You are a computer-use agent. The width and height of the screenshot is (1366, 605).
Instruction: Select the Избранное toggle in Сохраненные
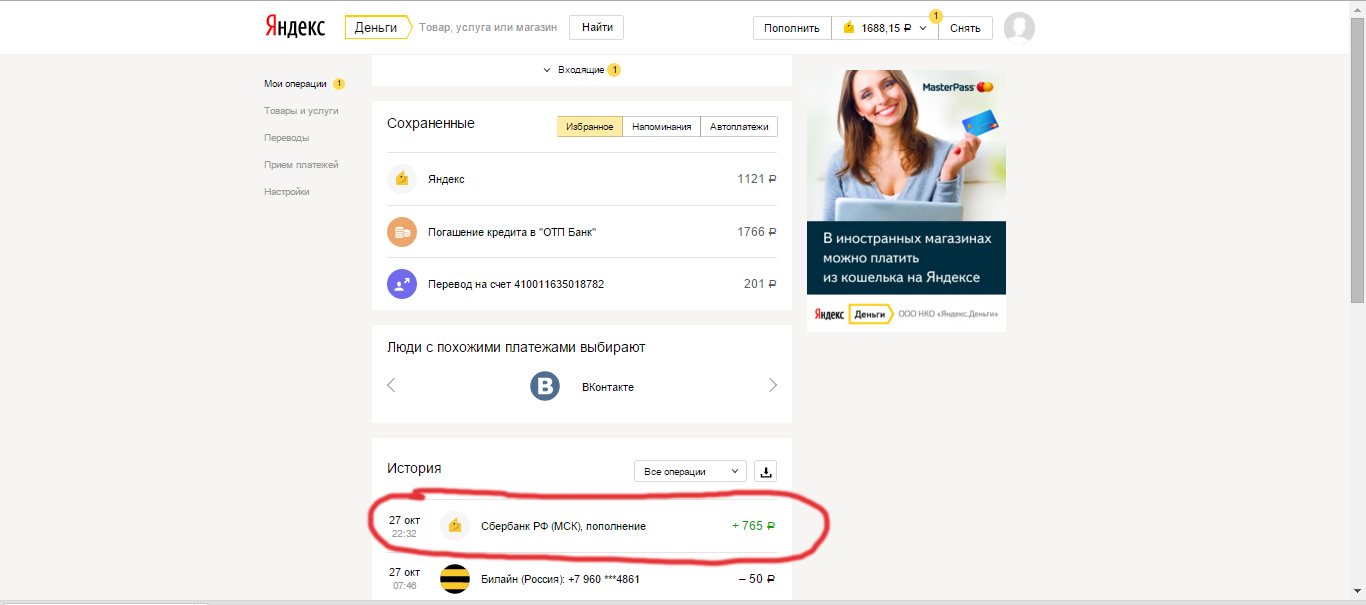(590, 127)
